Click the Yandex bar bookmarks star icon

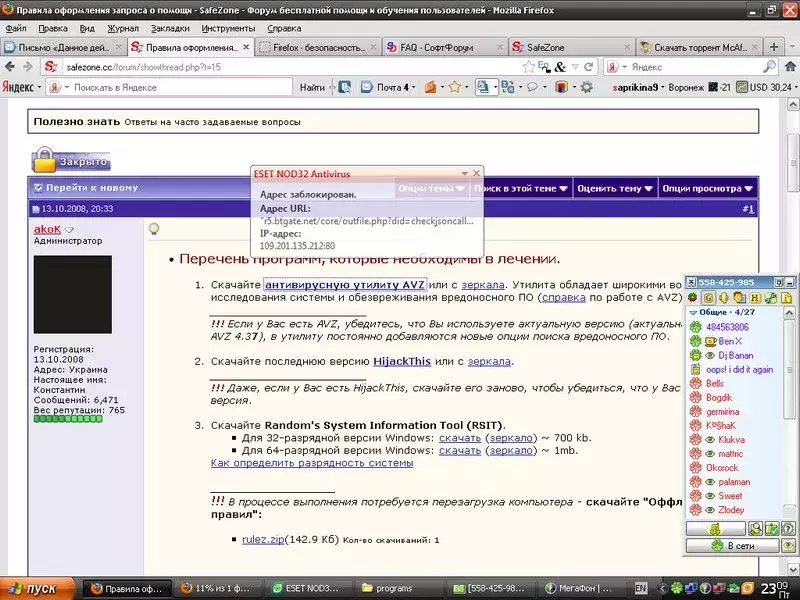pos(455,87)
